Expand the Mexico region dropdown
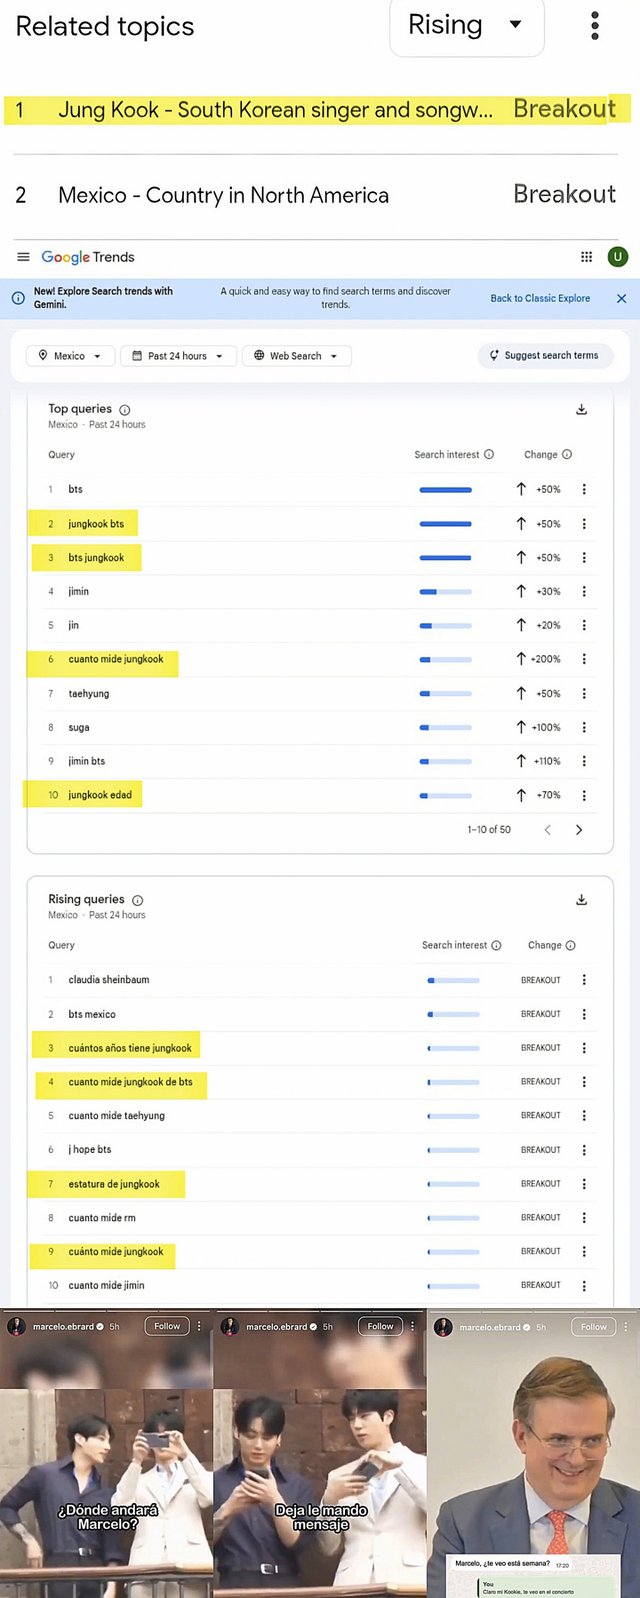Screen dimensions: 640x1598 click(x=70, y=356)
